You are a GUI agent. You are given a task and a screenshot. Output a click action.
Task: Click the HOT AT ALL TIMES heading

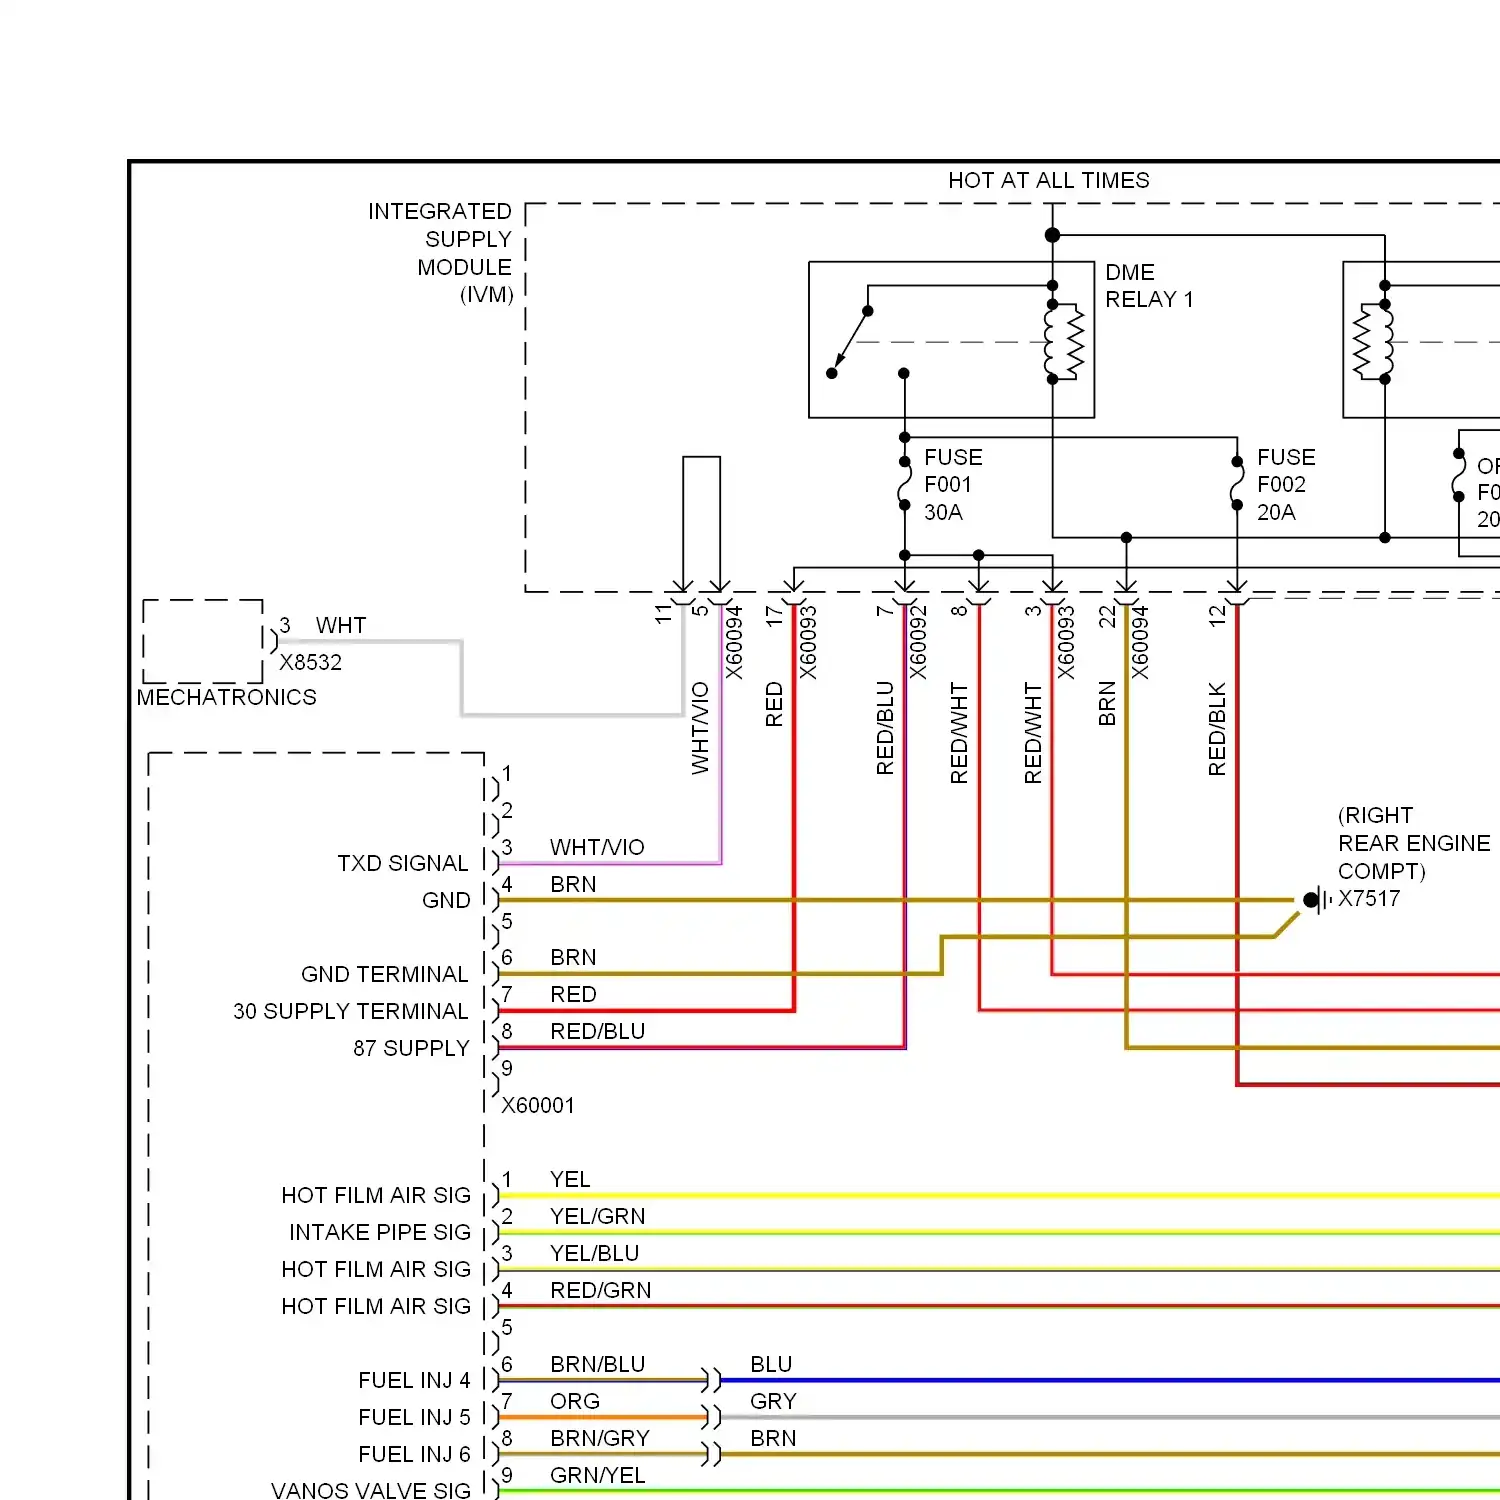tap(1048, 180)
